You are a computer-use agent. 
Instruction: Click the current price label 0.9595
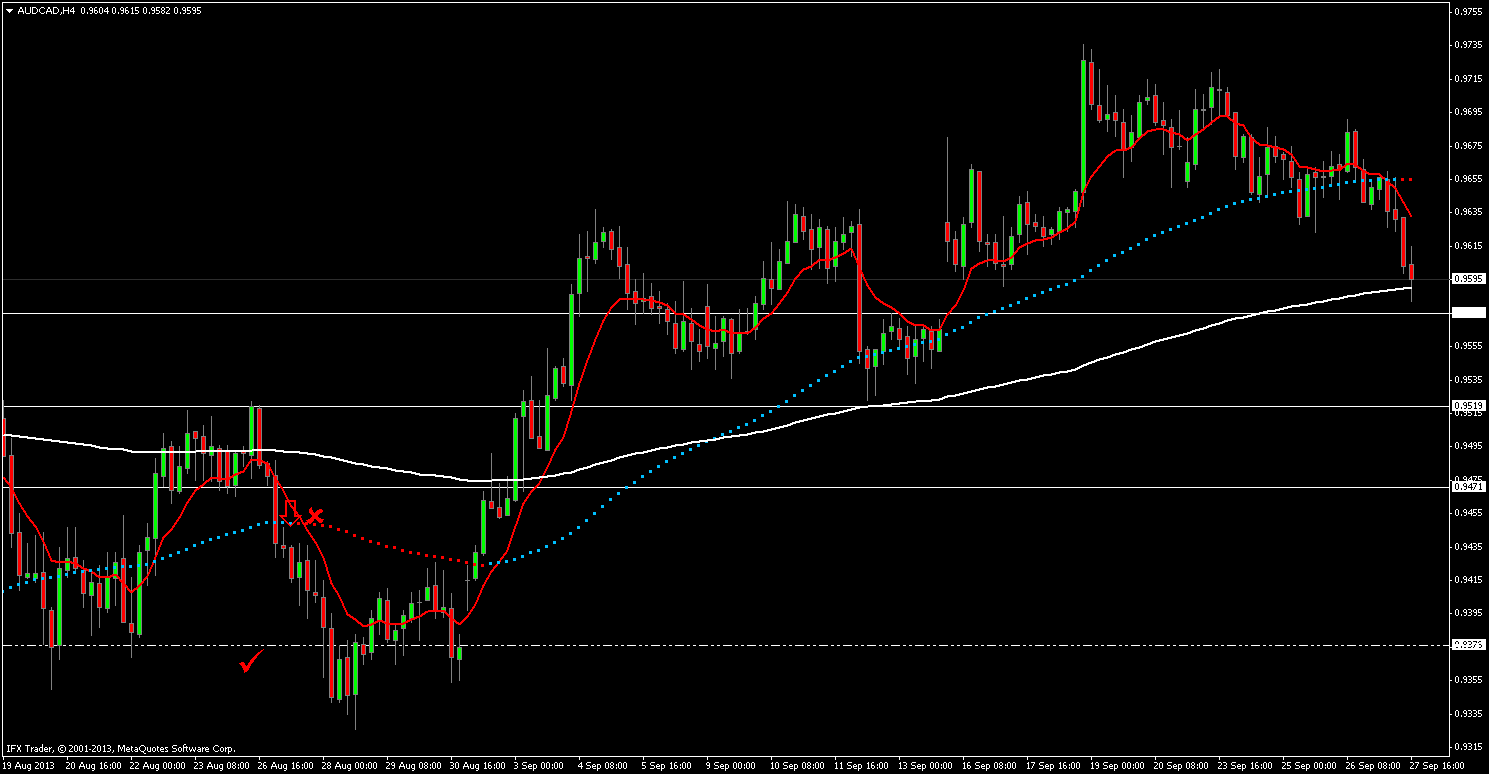[x=1467, y=279]
